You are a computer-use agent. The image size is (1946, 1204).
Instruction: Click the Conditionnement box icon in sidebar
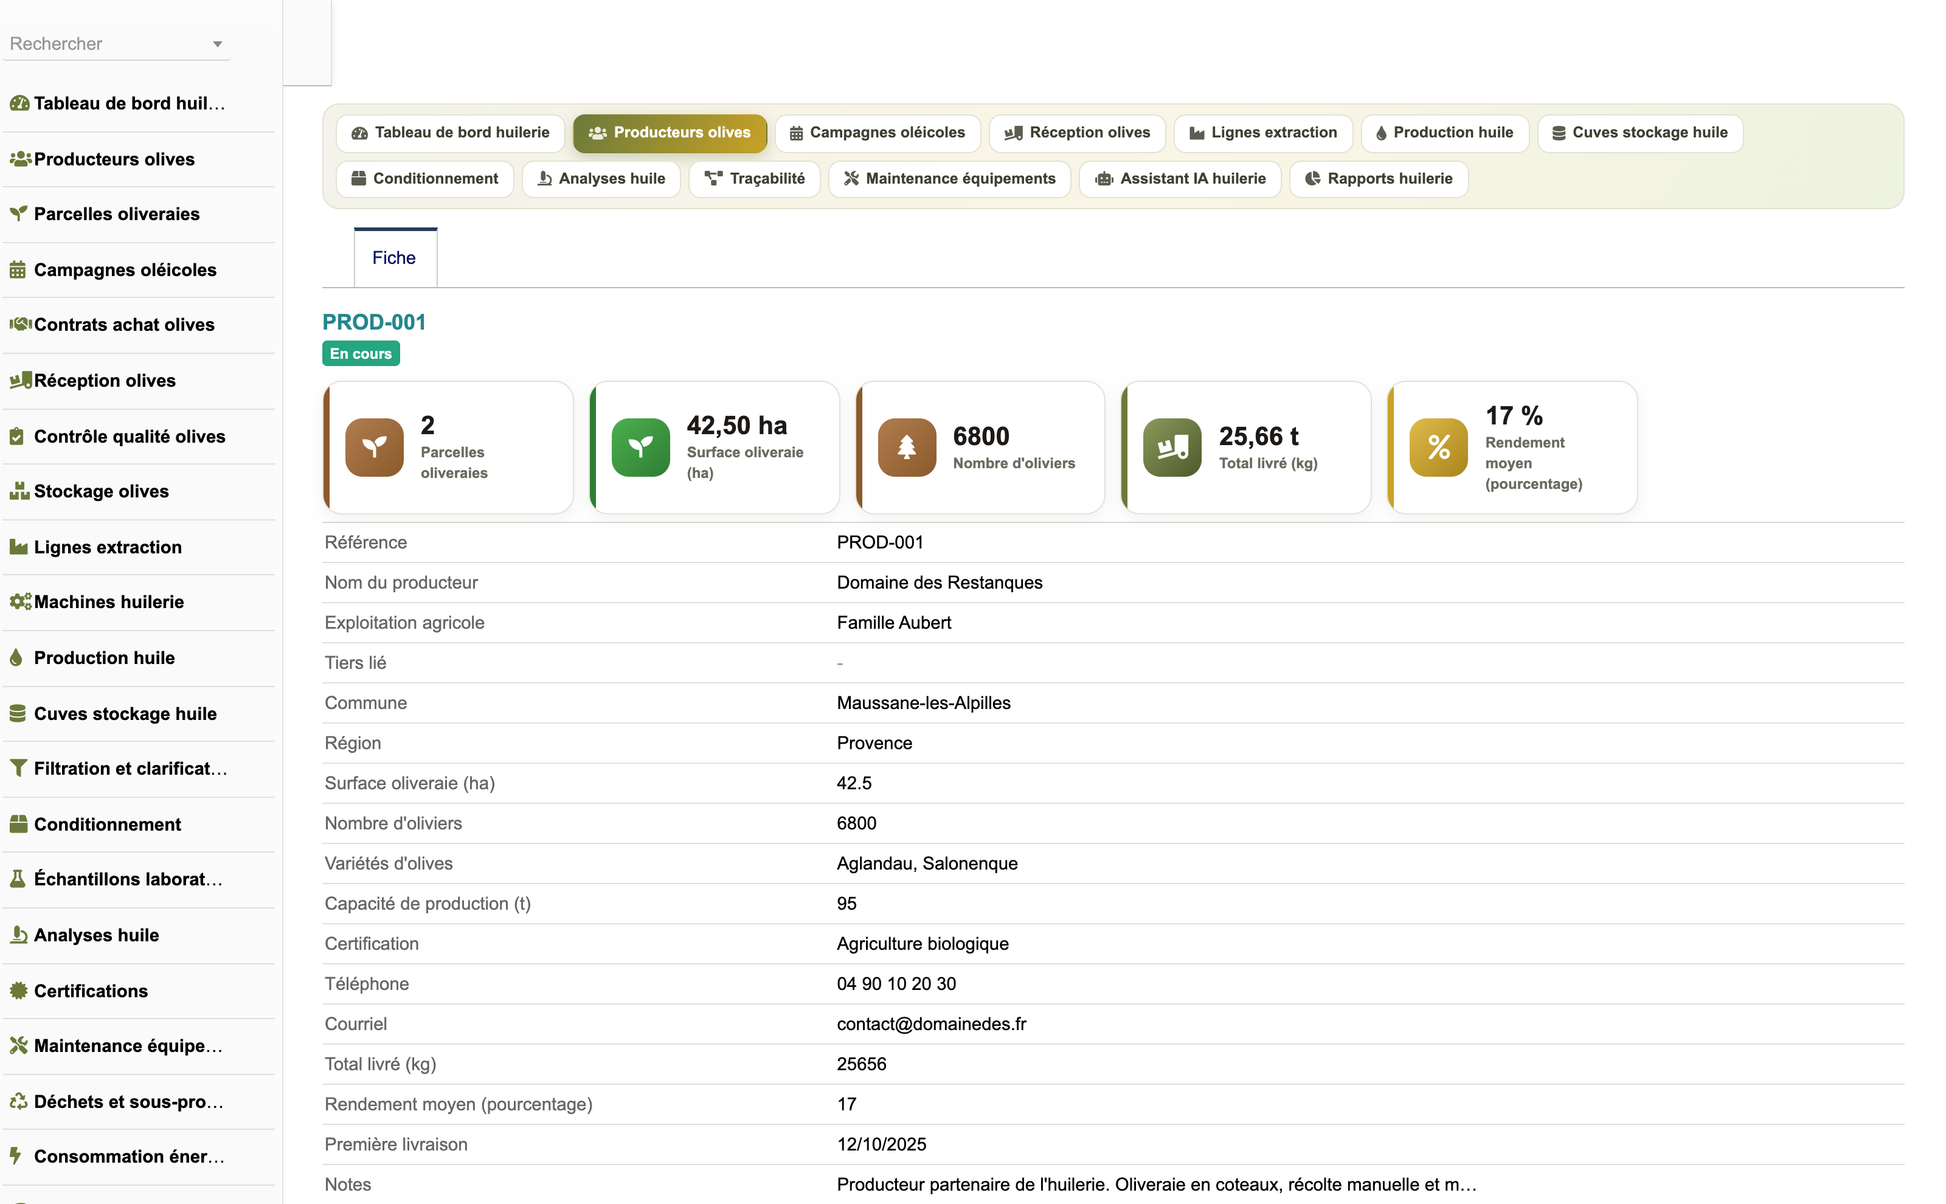tap(18, 824)
